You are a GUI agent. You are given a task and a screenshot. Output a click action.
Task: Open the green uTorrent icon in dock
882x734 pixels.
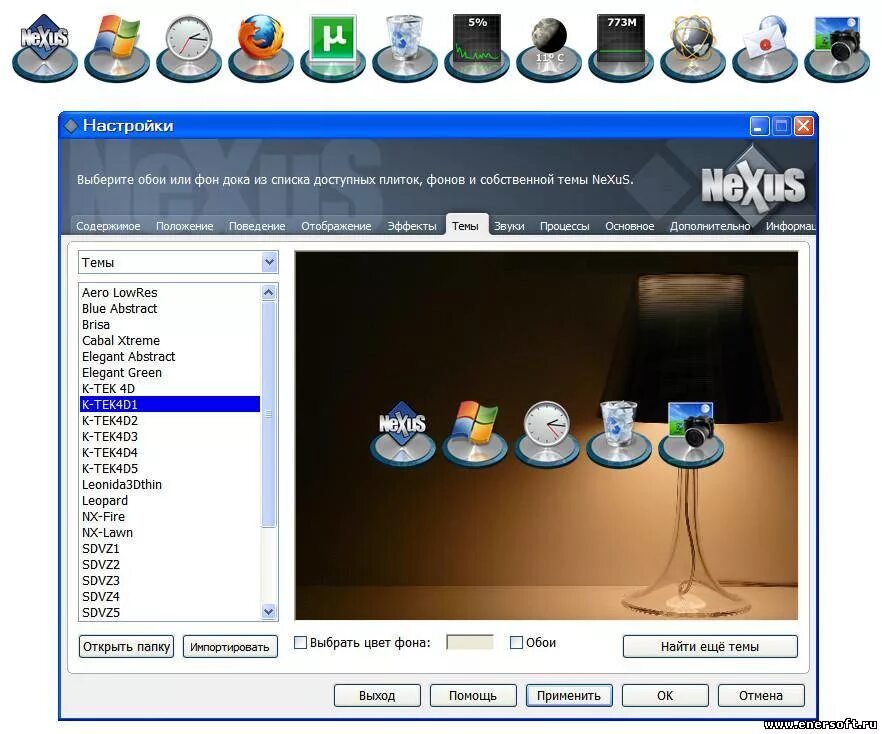pyautogui.click(x=333, y=46)
